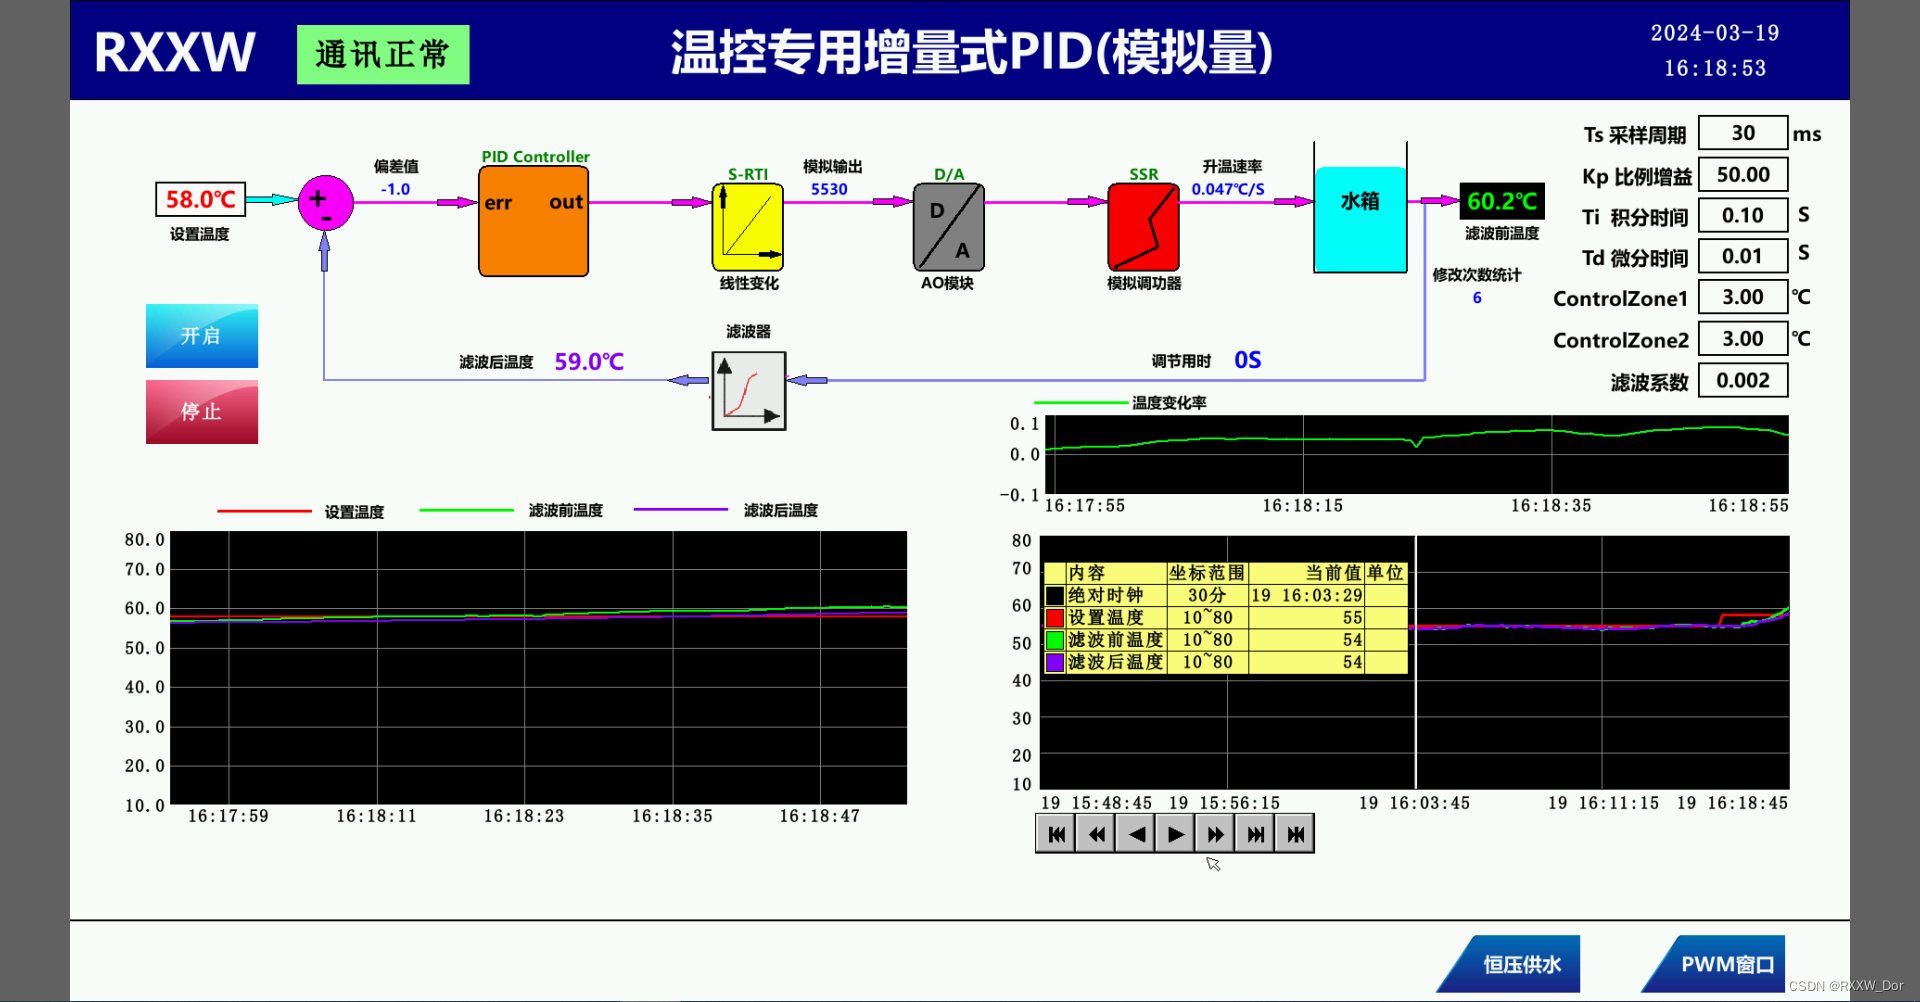The image size is (1920, 1002).
Task: Click the 滤波前温度 legend above left chart
Action: pyautogui.click(x=566, y=511)
